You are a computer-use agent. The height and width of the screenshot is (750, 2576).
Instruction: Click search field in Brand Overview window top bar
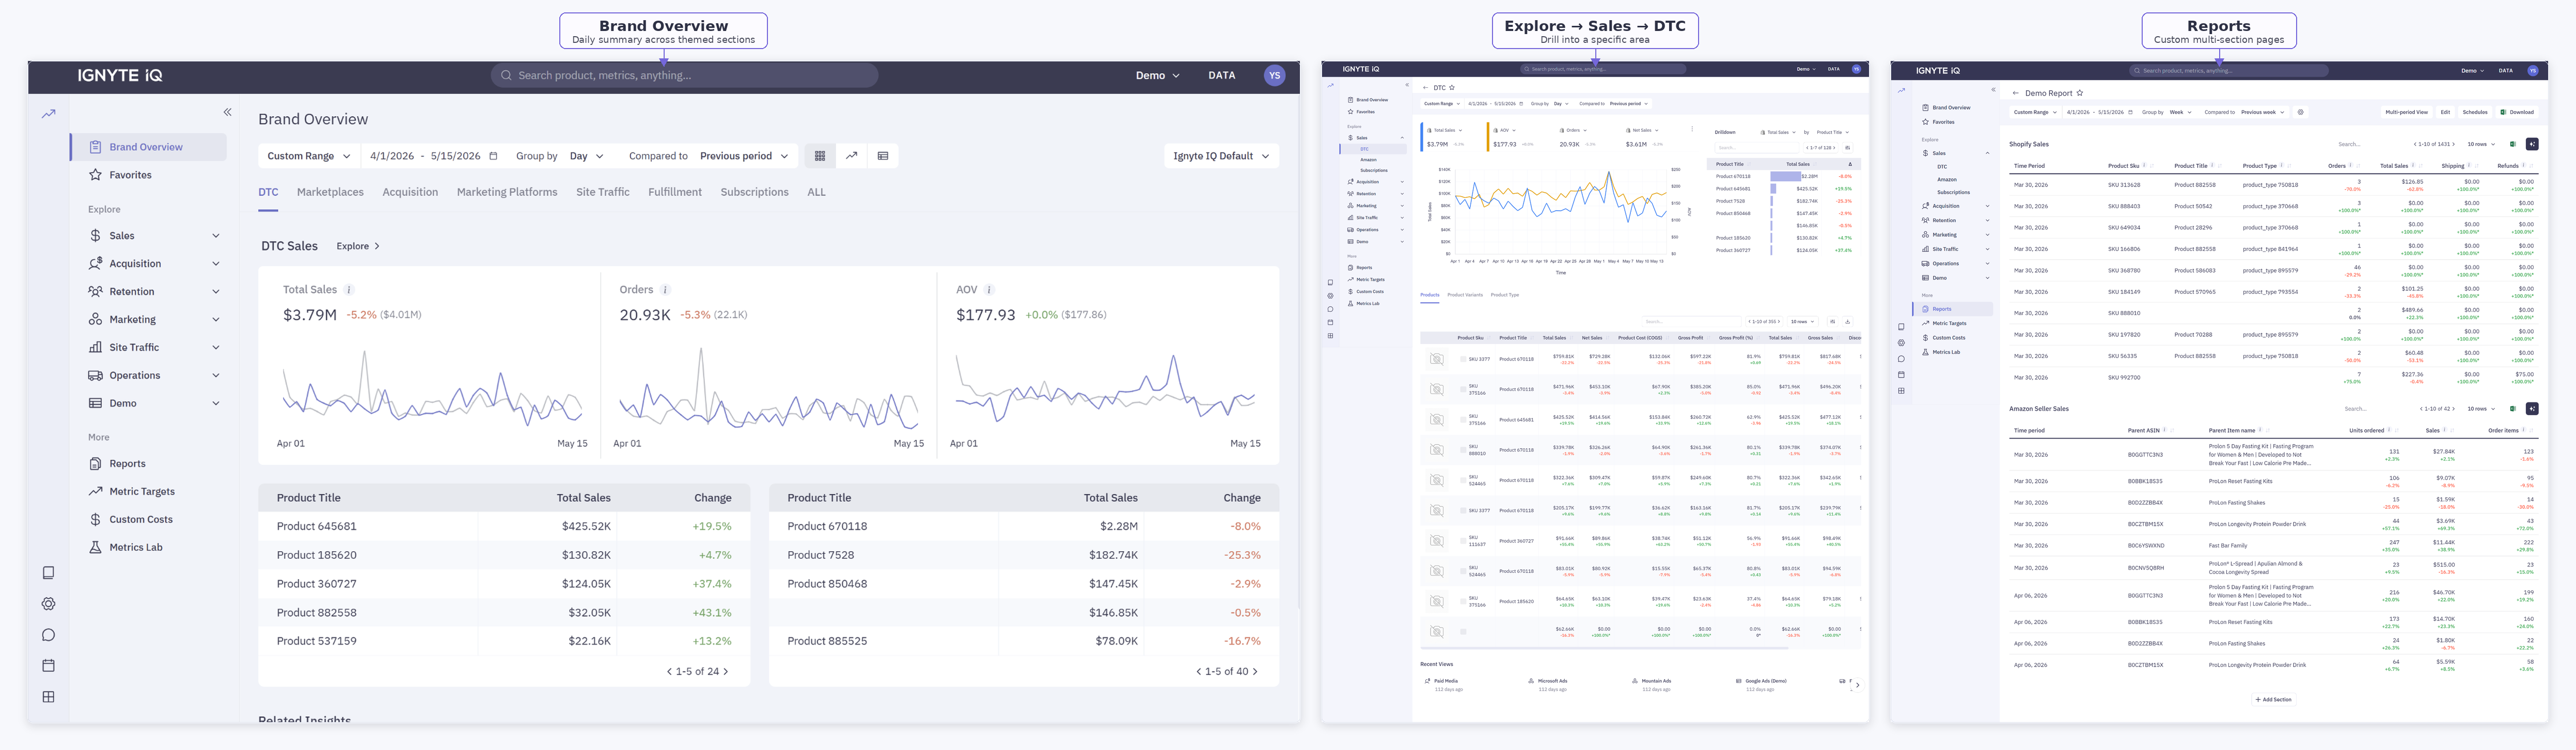coord(684,75)
